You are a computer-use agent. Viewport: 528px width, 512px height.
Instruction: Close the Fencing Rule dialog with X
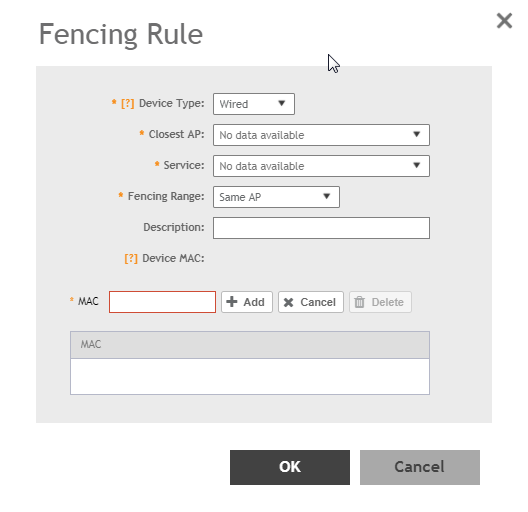(504, 21)
